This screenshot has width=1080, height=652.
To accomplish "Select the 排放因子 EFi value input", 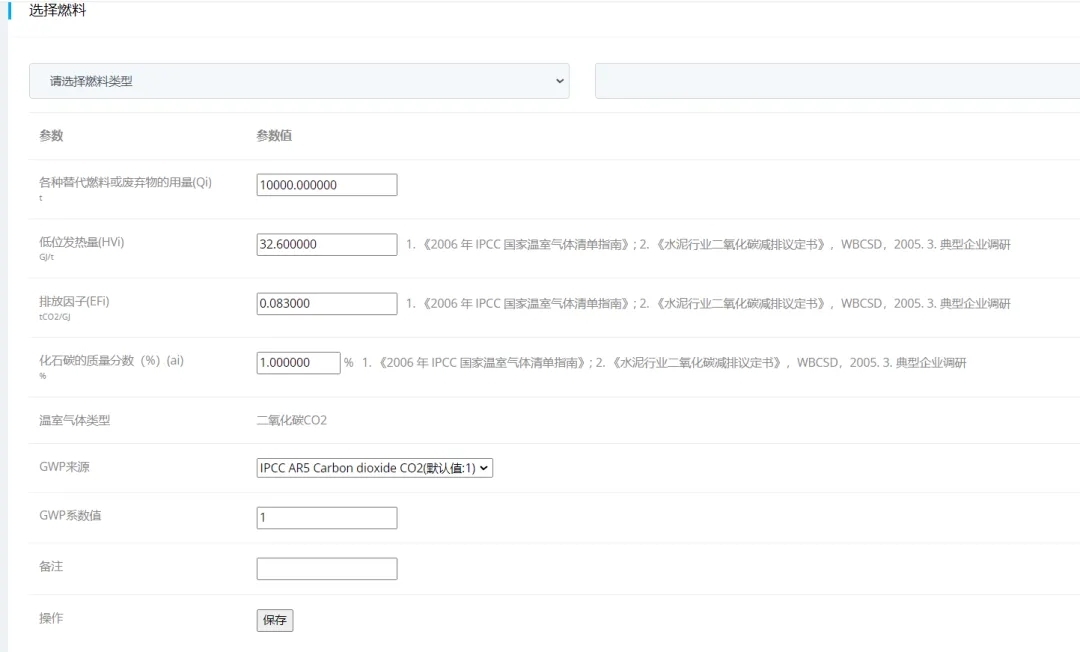I will click(326, 303).
